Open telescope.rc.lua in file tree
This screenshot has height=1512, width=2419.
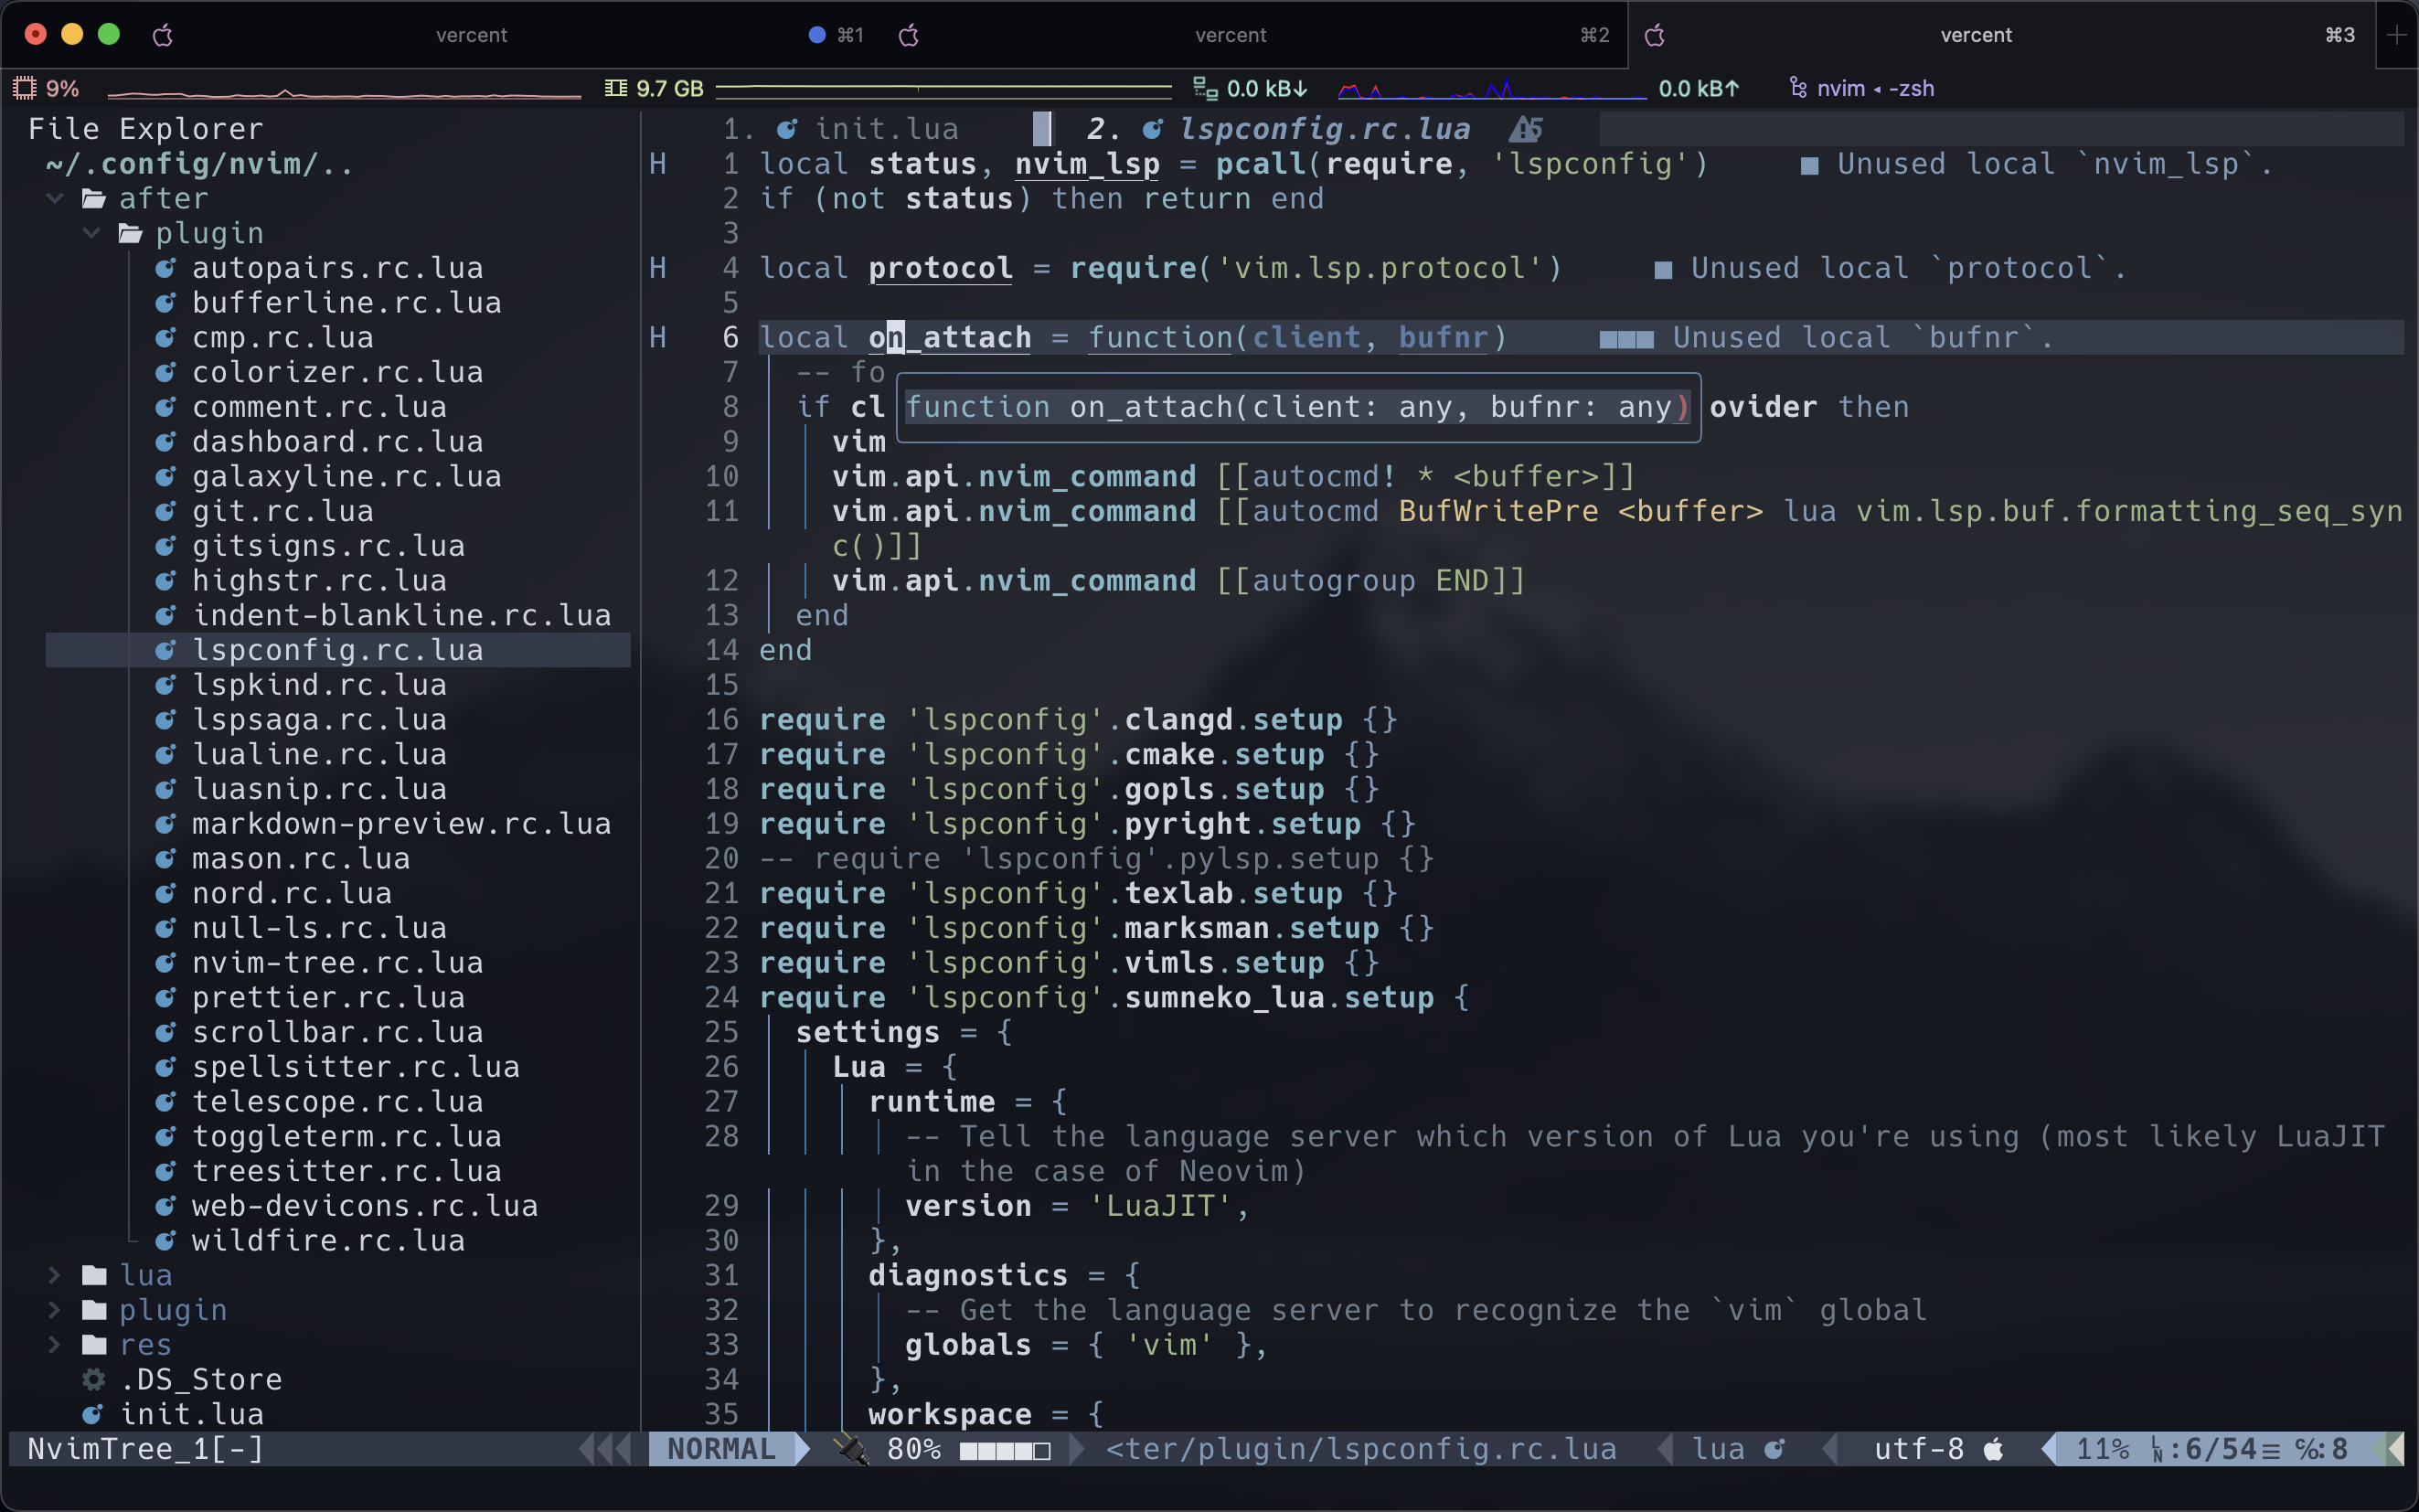pos(337,1101)
